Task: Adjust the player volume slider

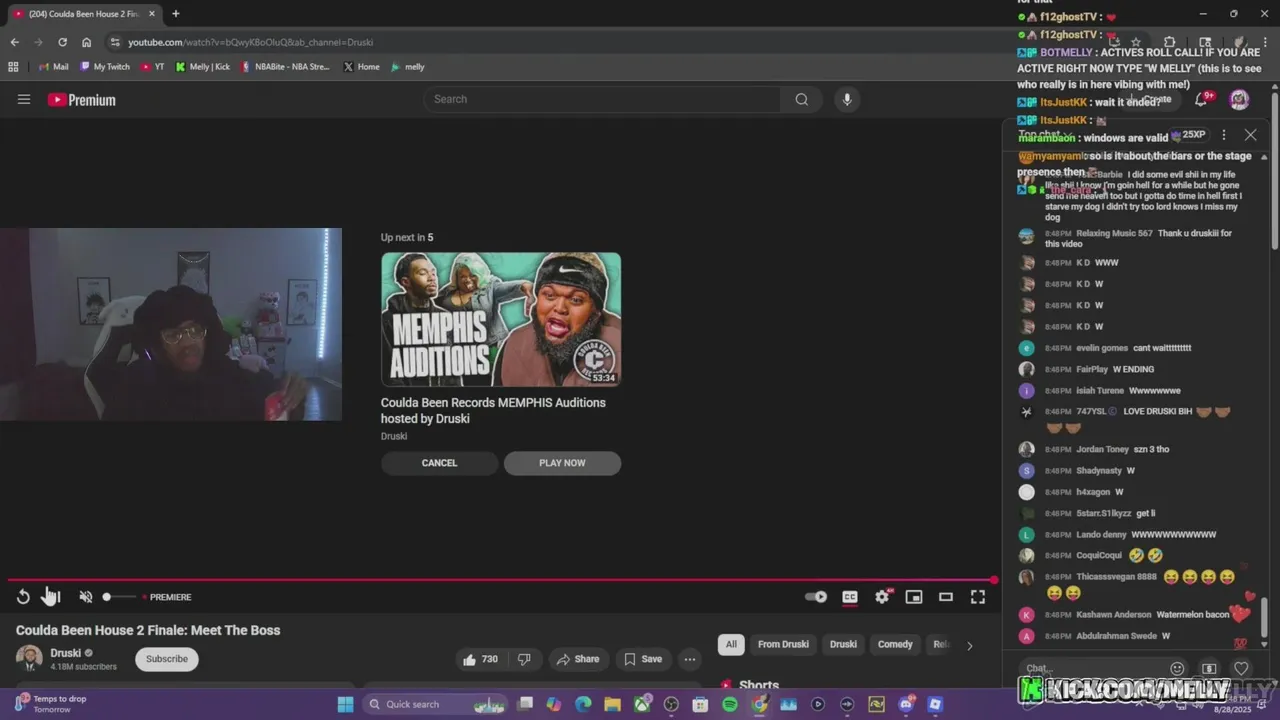Action: [119, 597]
